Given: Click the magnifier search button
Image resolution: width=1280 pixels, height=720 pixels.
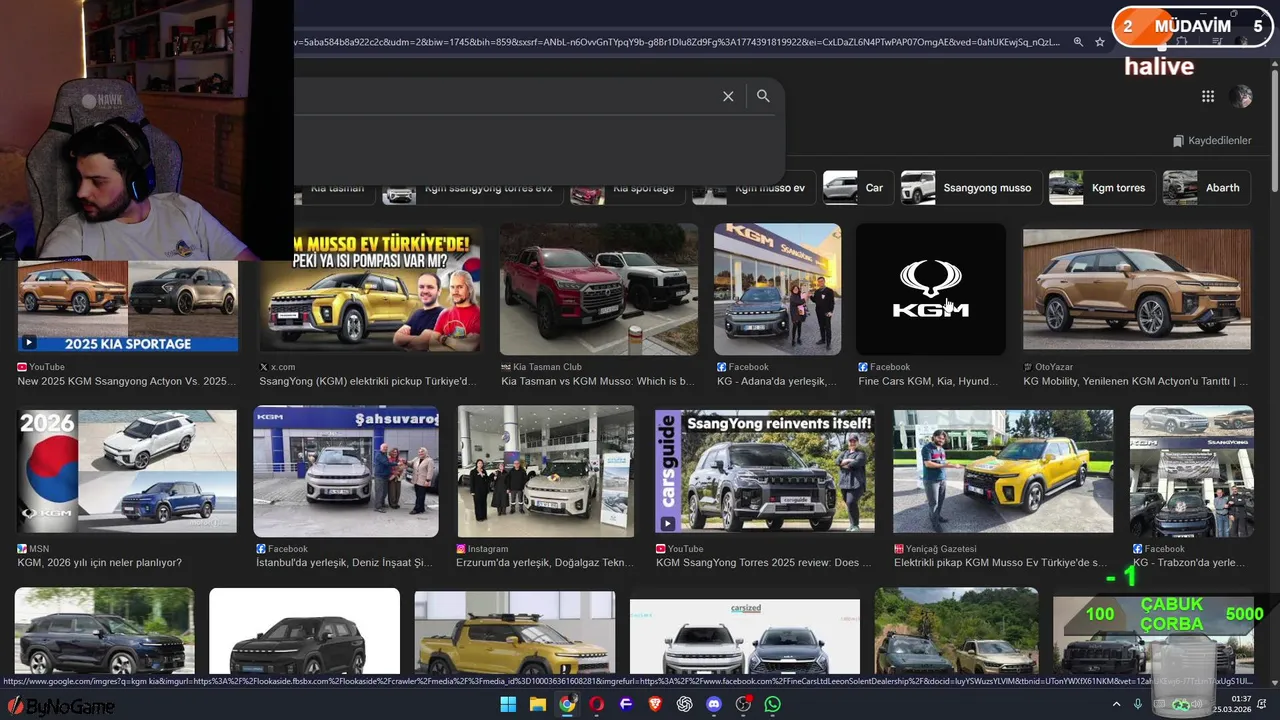Looking at the screenshot, I should coord(763,96).
